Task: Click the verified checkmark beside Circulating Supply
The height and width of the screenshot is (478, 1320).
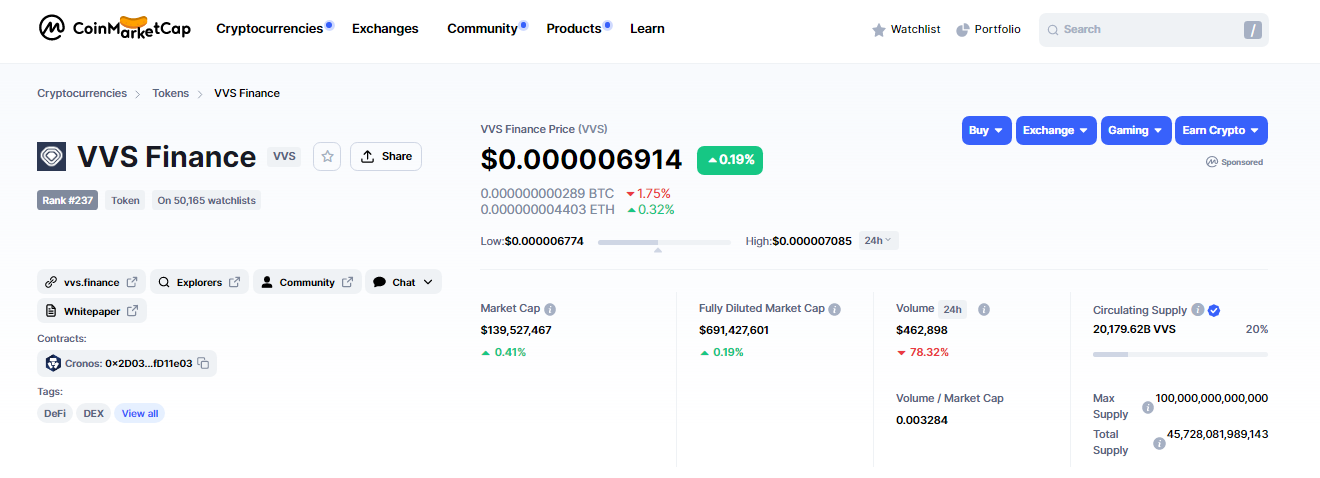Action: click(1214, 310)
